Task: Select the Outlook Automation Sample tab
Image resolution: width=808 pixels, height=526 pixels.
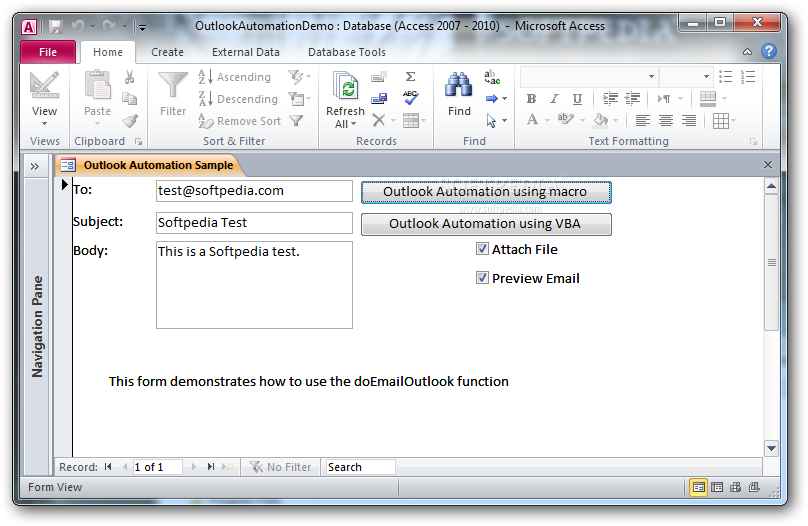Action: click(x=147, y=165)
